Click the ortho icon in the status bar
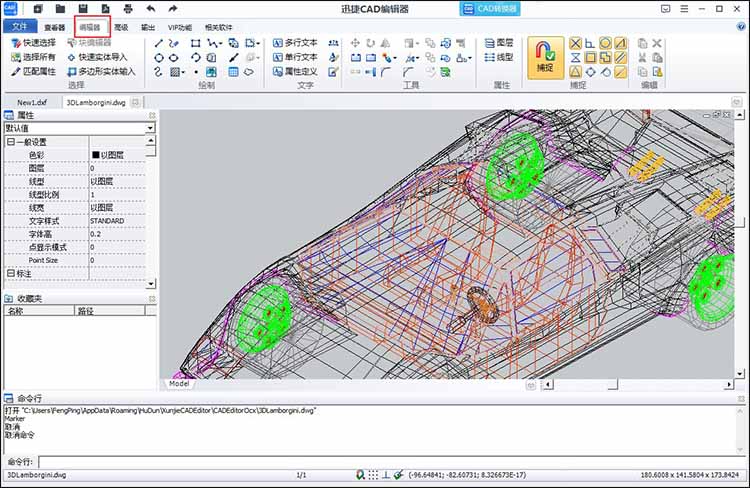Image resolution: width=750 pixels, height=488 pixels. coord(386,475)
